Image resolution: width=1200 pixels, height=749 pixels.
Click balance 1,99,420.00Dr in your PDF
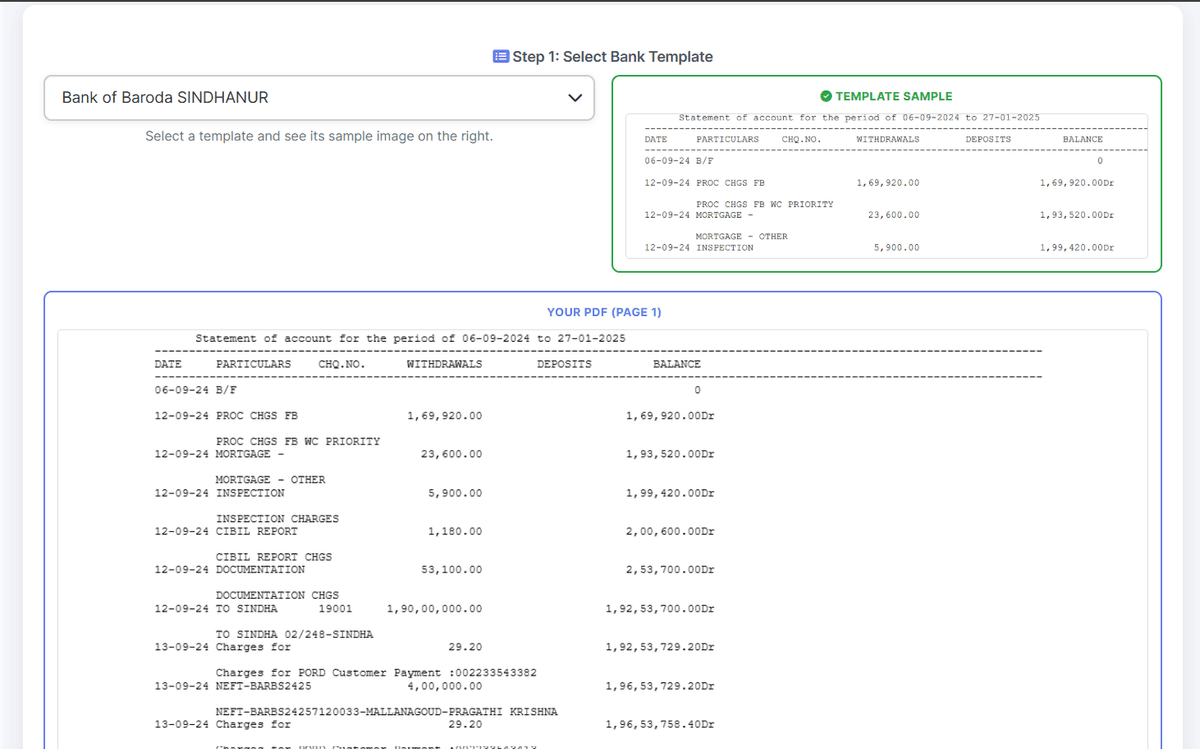click(x=670, y=493)
